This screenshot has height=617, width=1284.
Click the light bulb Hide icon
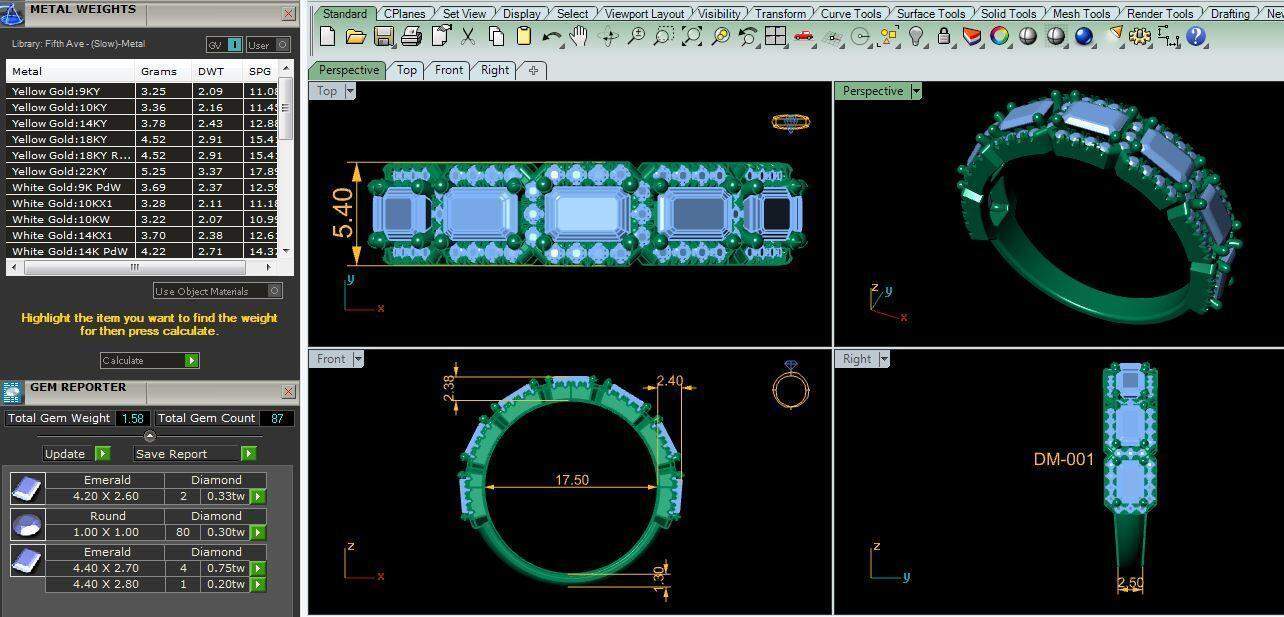pos(916,37)
